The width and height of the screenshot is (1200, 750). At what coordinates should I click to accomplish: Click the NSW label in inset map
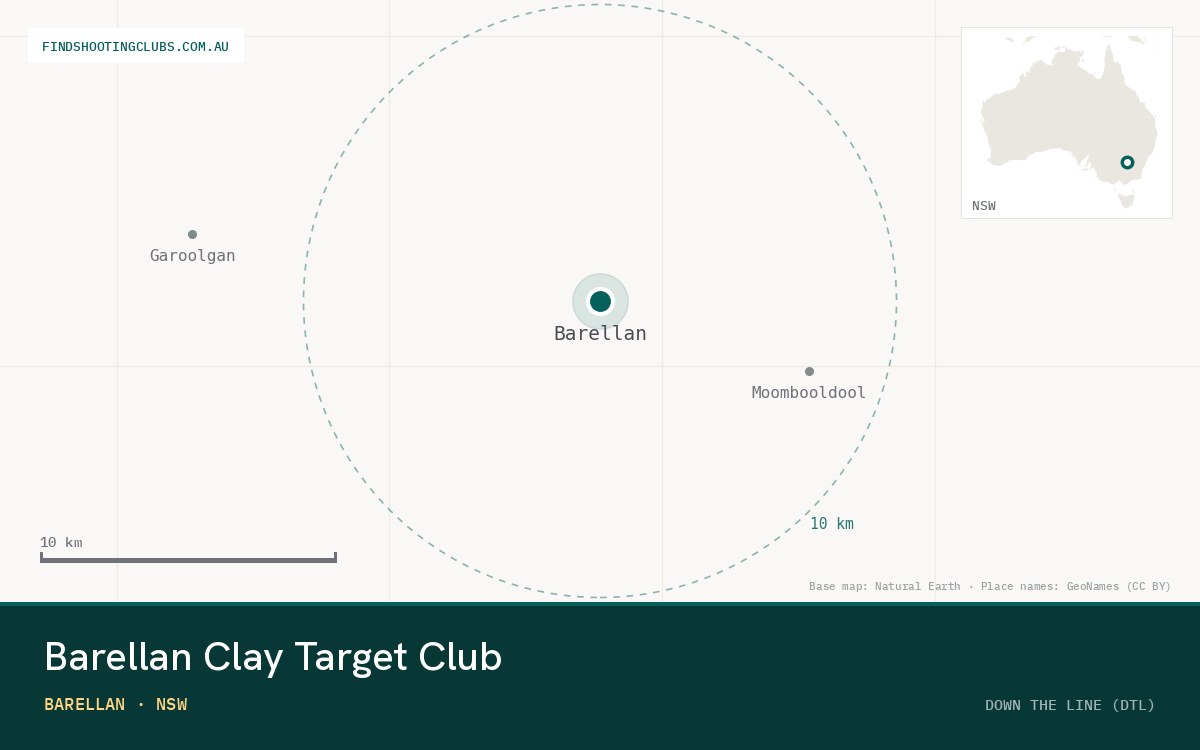click(984, 206)
